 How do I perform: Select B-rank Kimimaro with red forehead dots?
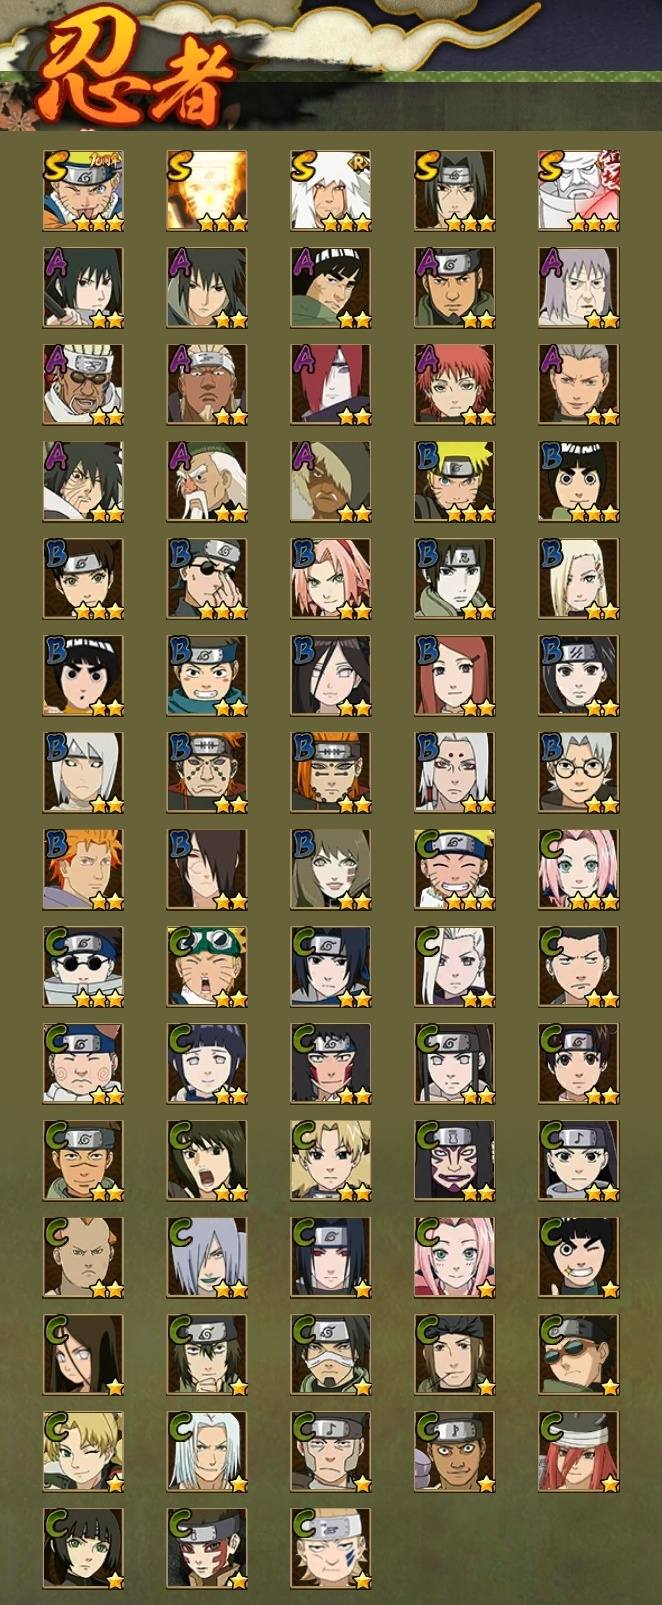coord(455,773)
